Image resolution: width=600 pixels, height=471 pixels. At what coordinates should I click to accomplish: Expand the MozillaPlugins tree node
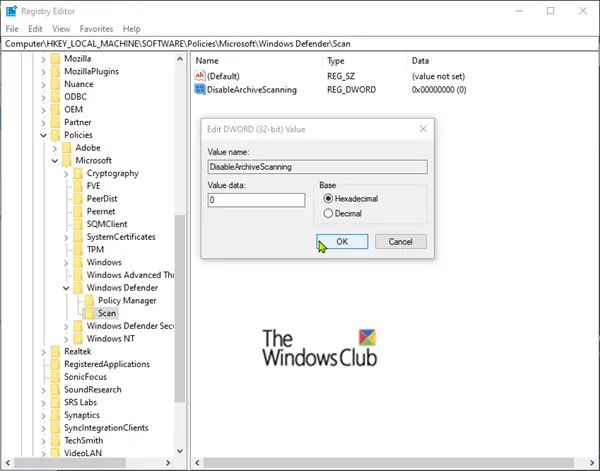pos(43,72)
